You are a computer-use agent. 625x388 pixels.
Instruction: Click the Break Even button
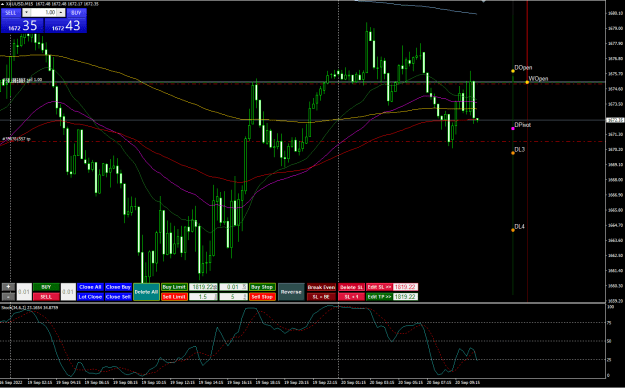(x=321, y=287)
